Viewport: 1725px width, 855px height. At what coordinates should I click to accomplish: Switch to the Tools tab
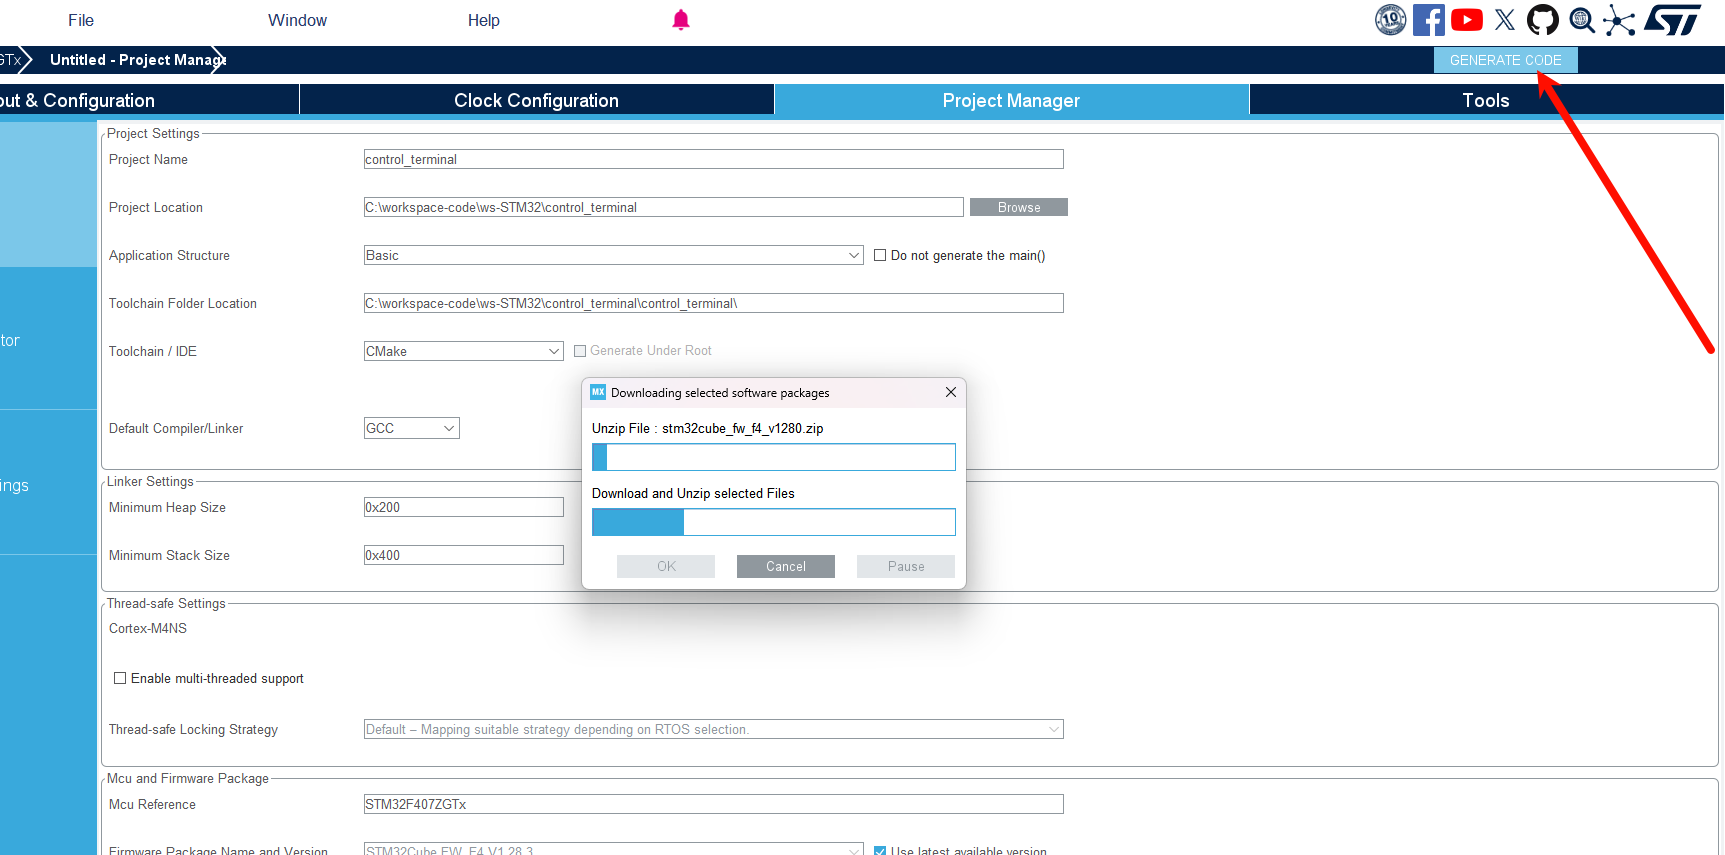(x=1486, y=100)
